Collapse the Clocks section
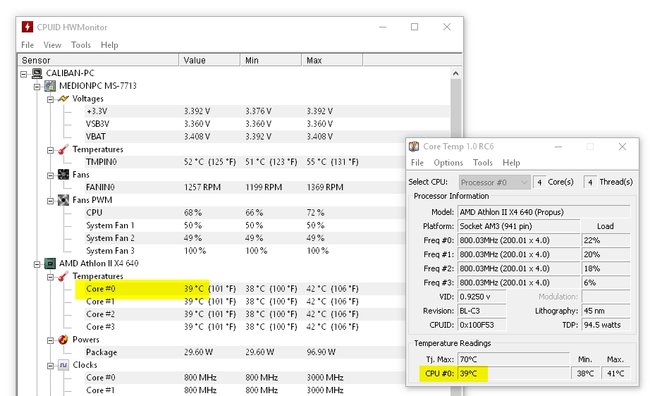 coord(50,366)
